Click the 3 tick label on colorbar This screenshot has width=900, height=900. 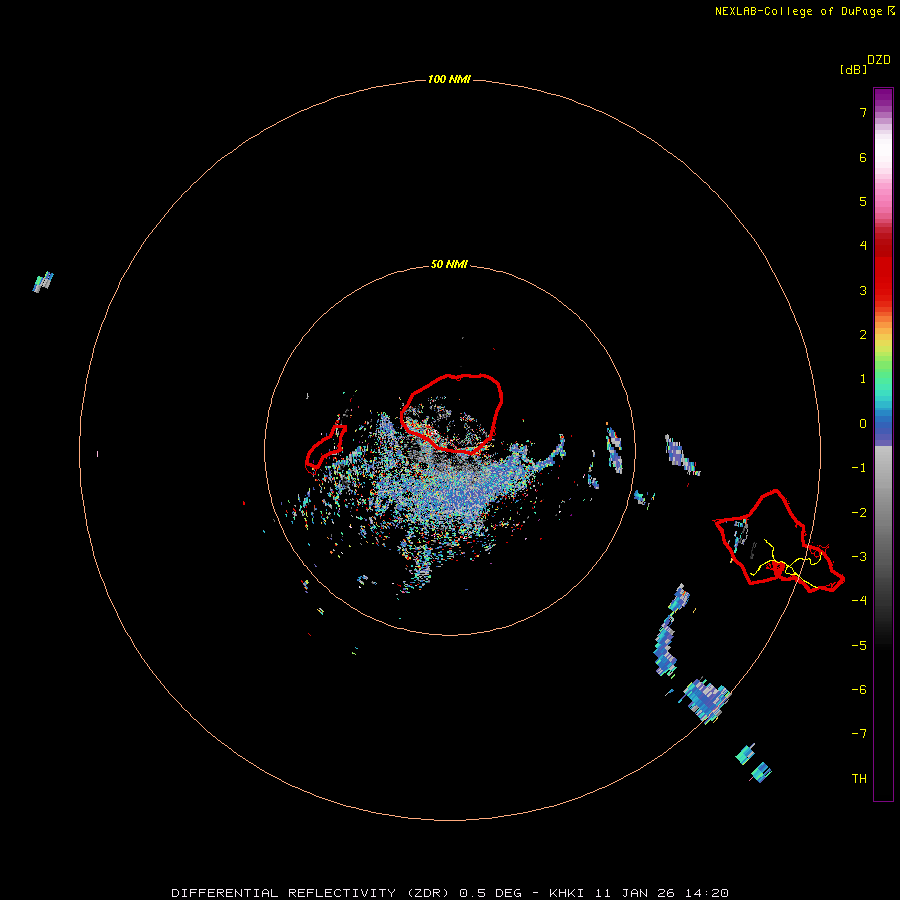point(863,290)
